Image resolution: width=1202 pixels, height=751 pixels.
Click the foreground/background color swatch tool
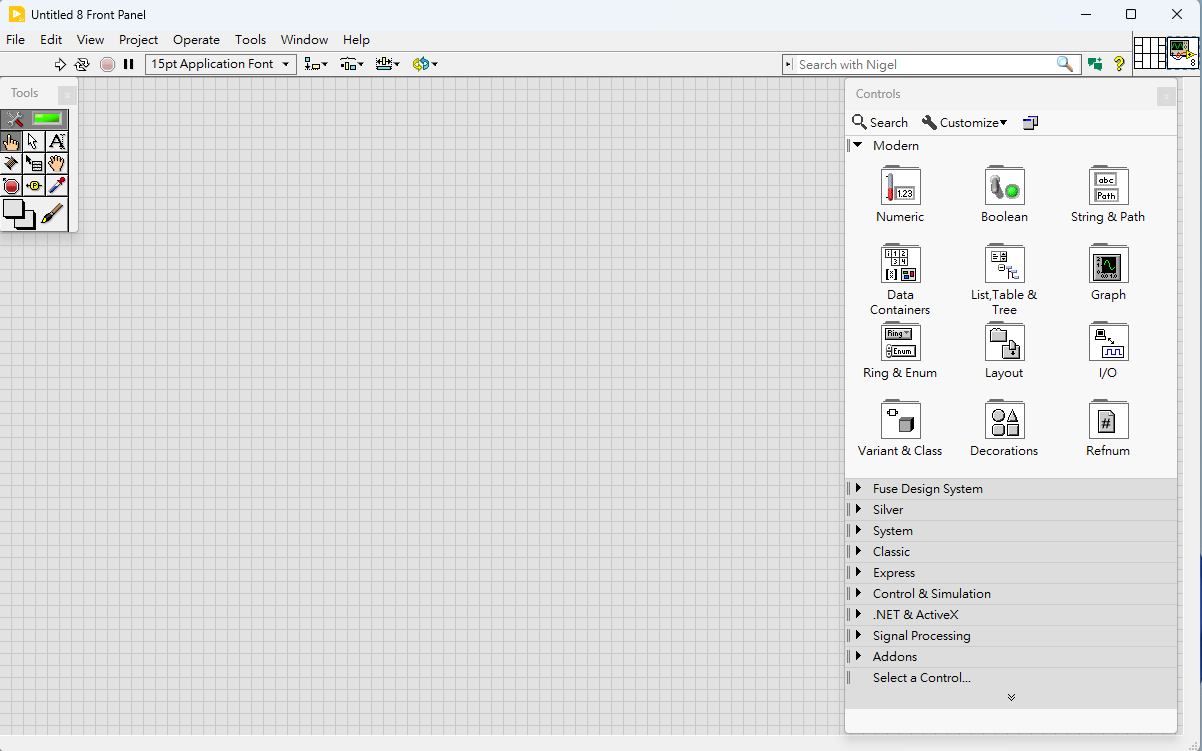pos(19,214)
